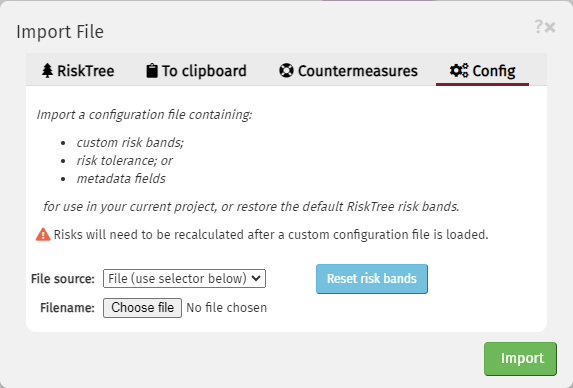Click the lifebuoy icon beside Countermeasures

(286, 70)
